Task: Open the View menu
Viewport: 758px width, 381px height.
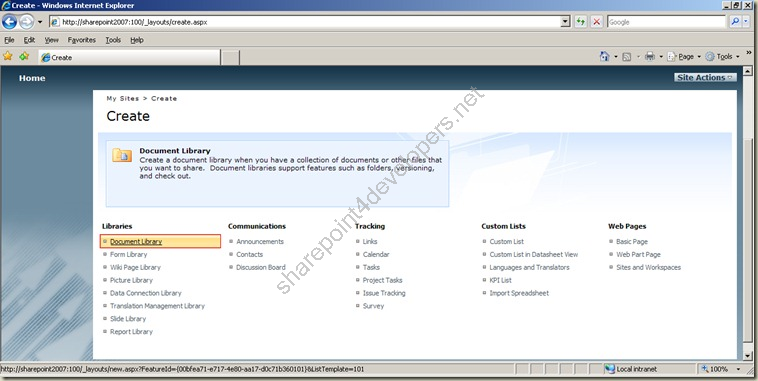Action: 51,40
